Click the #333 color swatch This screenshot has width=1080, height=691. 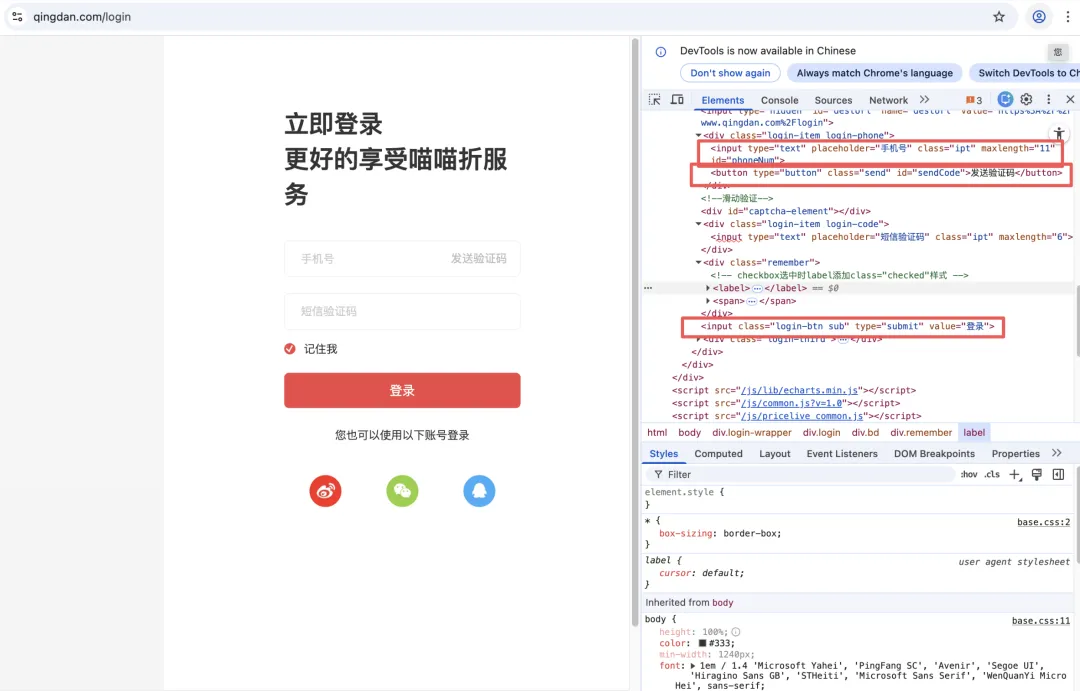703,643
